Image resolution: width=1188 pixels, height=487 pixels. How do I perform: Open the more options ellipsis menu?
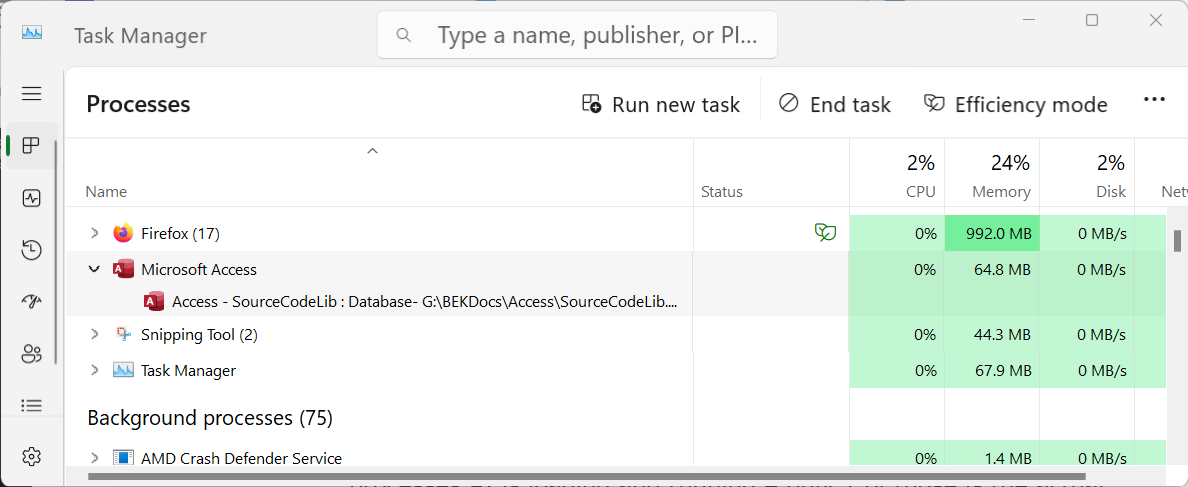1154,100
